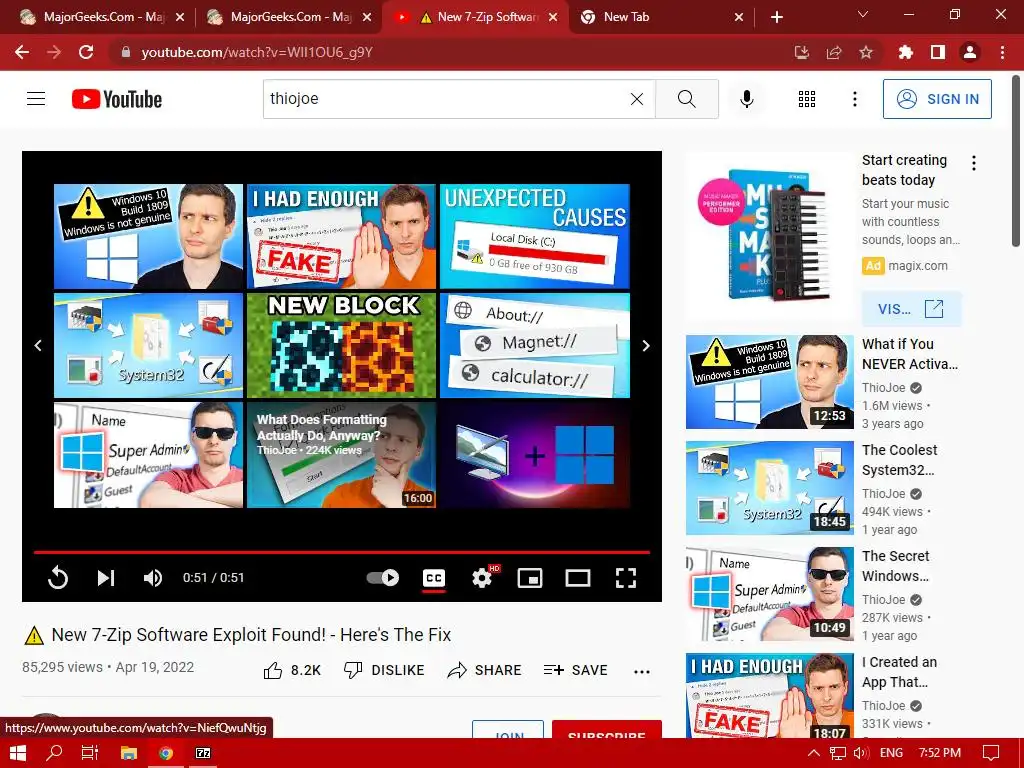Click endscreen thumbnail NEW BLOCK
Viewport: 1024px width, 768px height.
pyautogui.click(x=342, y=345)
